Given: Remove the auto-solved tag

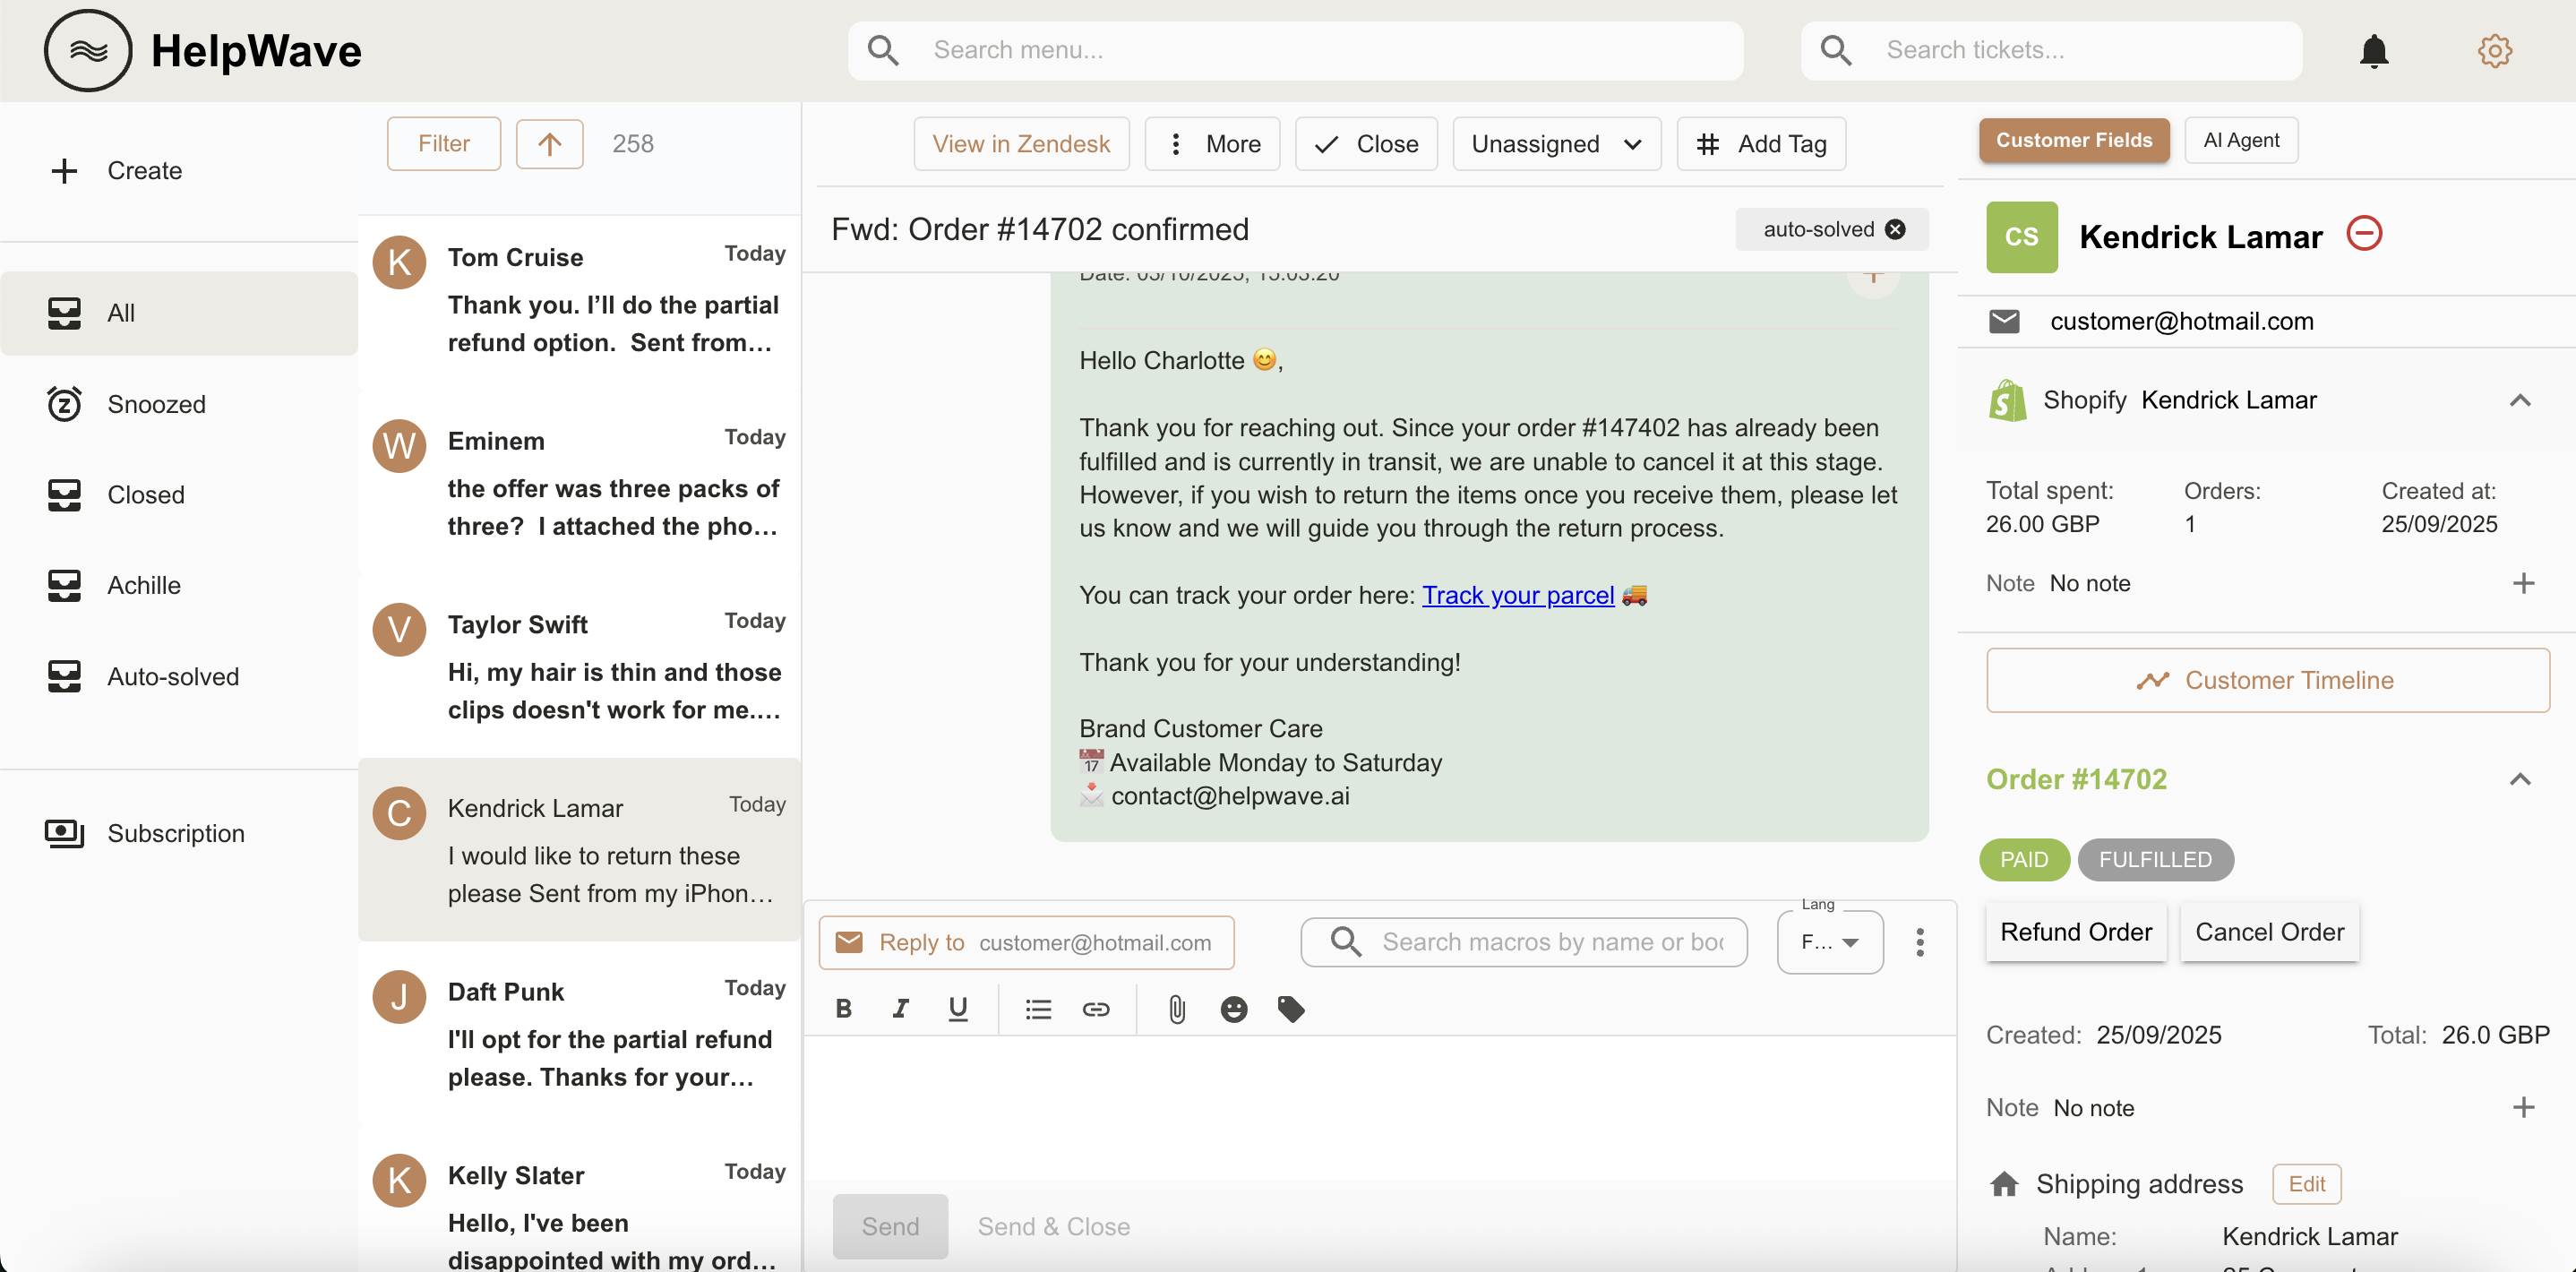Looking at the screenshot, I should point(1895,229).
